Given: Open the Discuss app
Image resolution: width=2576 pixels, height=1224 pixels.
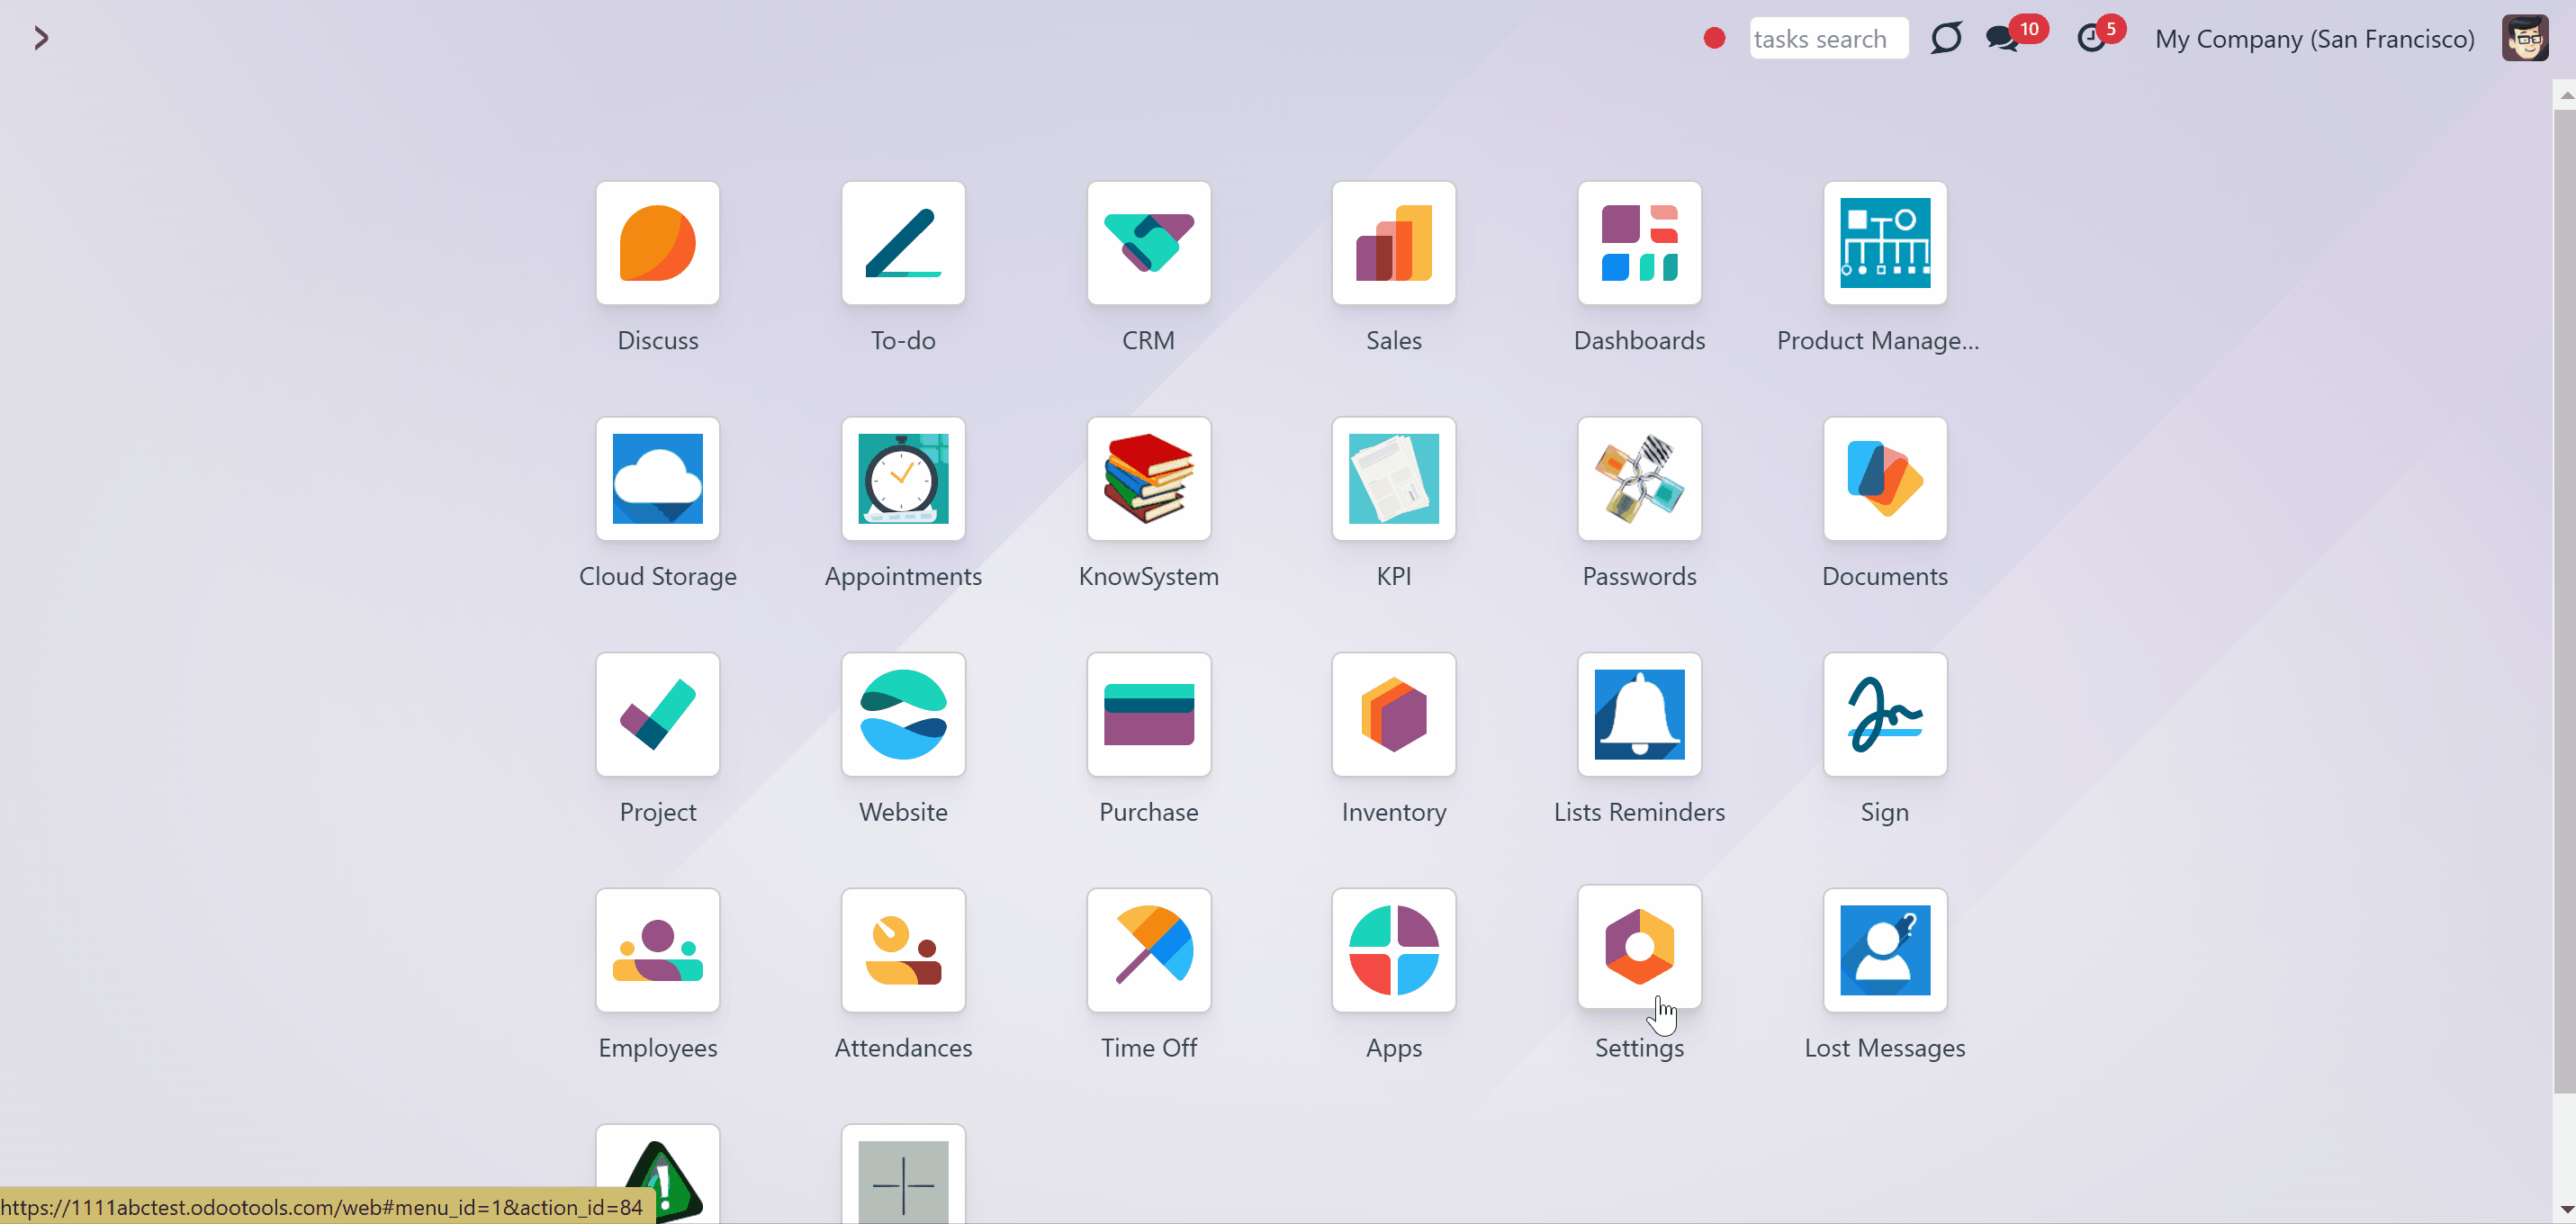Looking at the screenshot, I should [x=657, y=243].
